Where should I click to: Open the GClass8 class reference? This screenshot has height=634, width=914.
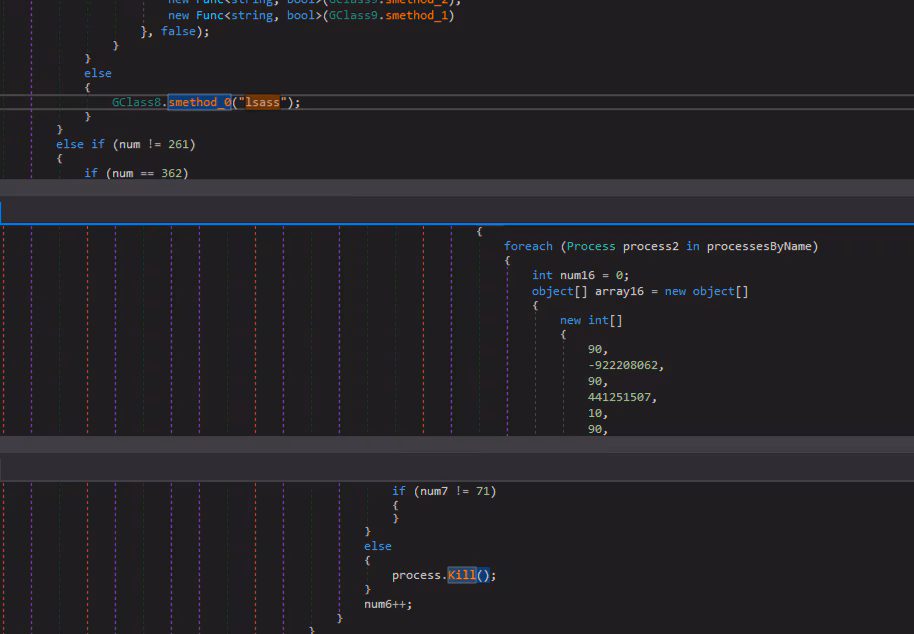[x=138, y=102]
